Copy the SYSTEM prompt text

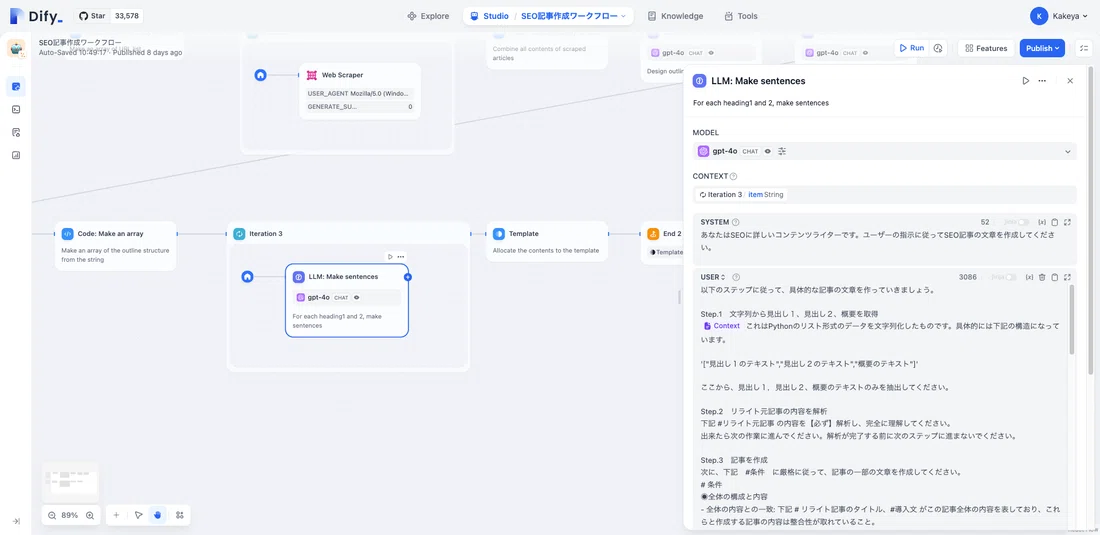click(x=1054, y=222)
